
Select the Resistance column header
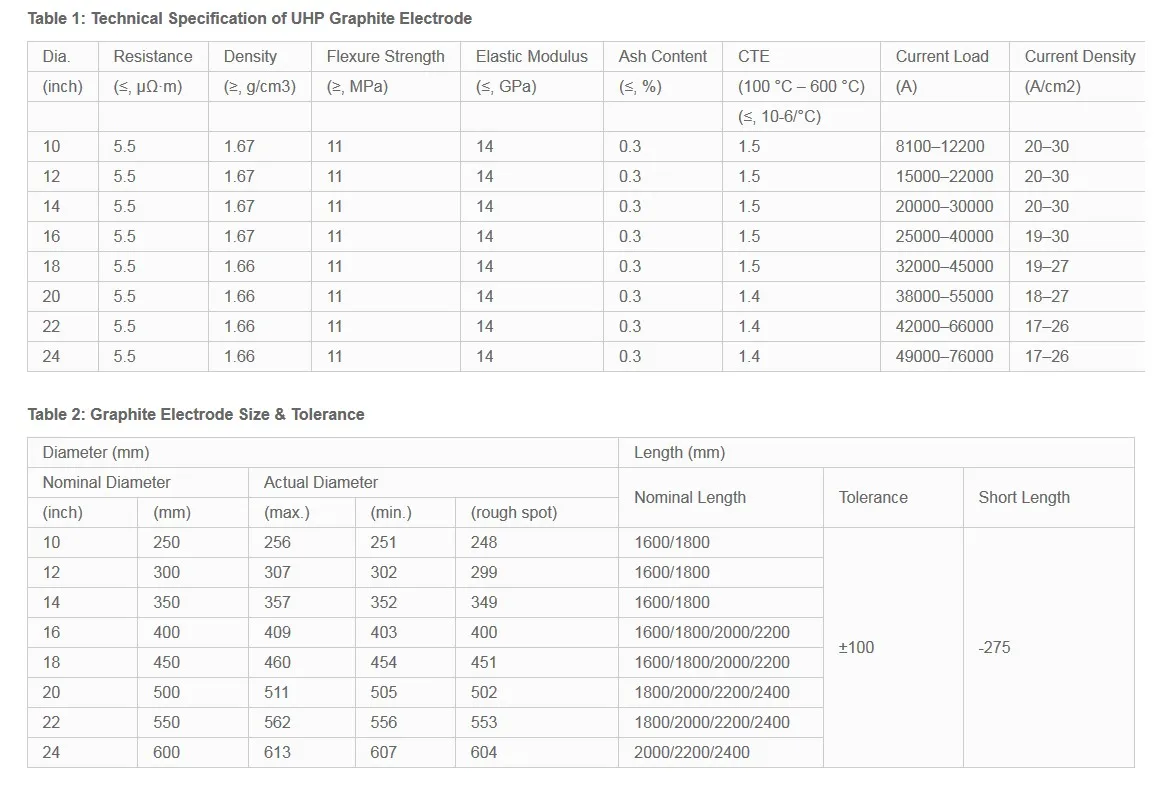[x=152, y=56]
